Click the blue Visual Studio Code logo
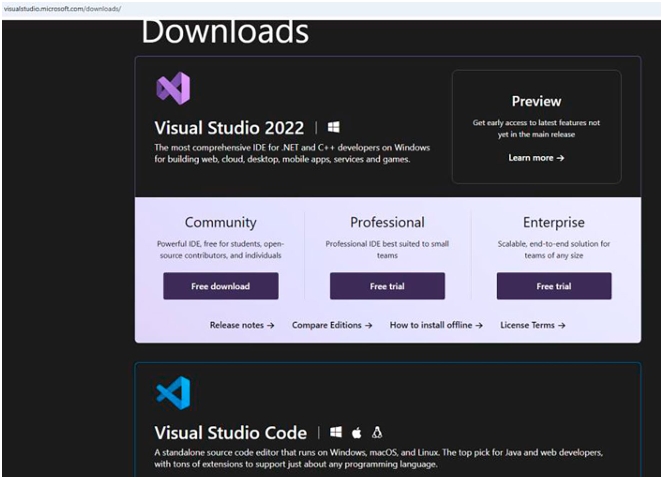The height and width of the screenshot is (478, 662). click(172, 393)
